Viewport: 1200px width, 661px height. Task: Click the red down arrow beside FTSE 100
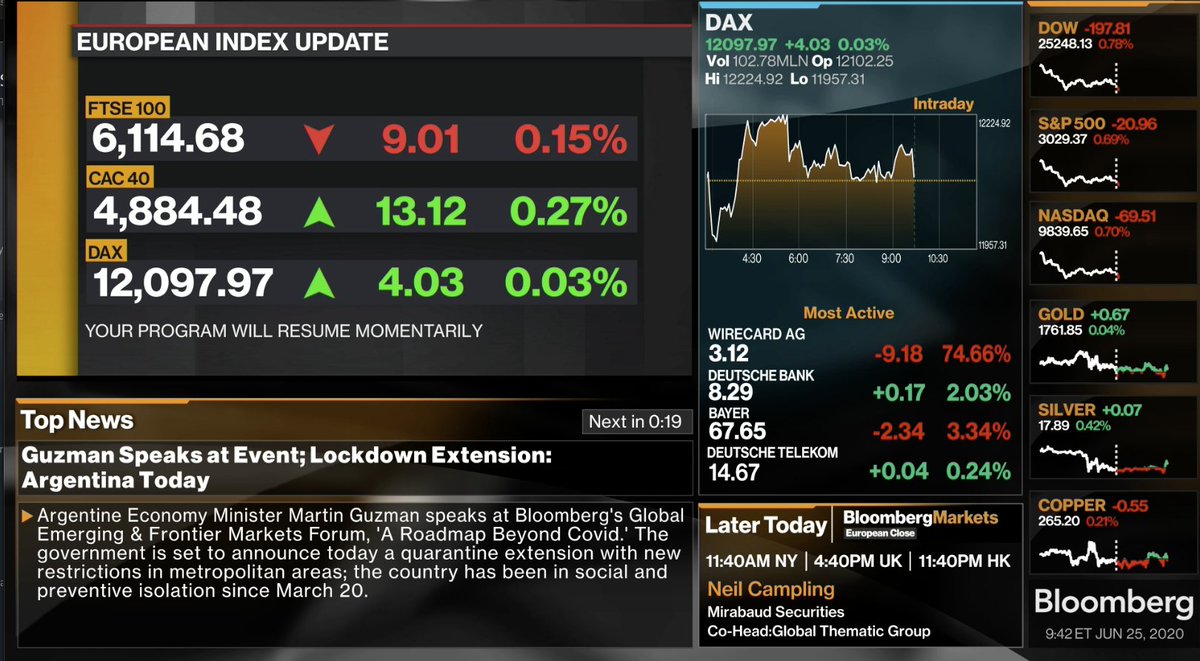coord(317,140)
